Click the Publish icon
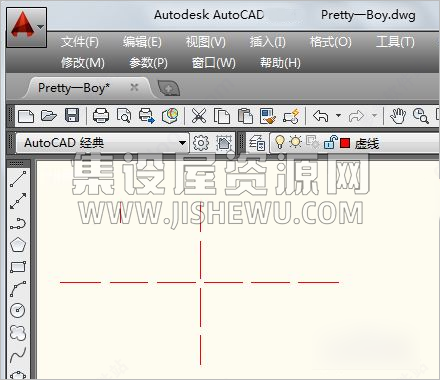Viewport: 440px width, 380px height. click(x=147, y=116)
